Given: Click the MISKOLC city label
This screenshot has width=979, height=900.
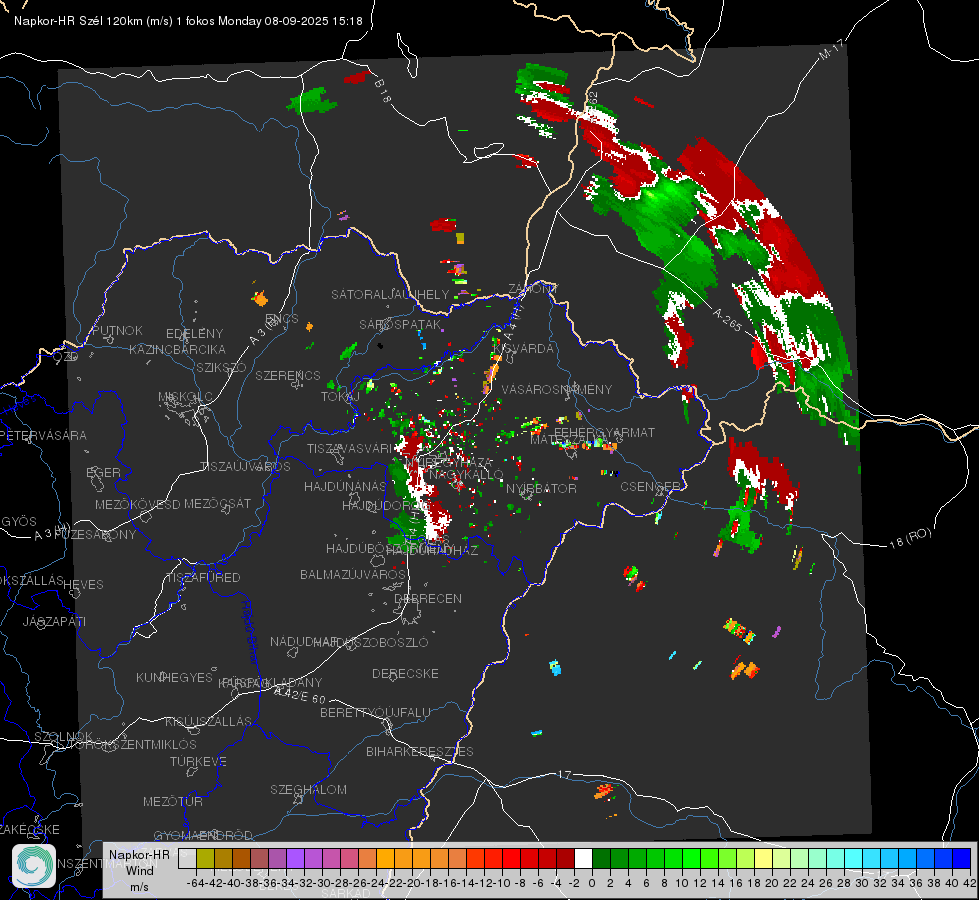Looking at the screenshot, I should click(185, 397).
